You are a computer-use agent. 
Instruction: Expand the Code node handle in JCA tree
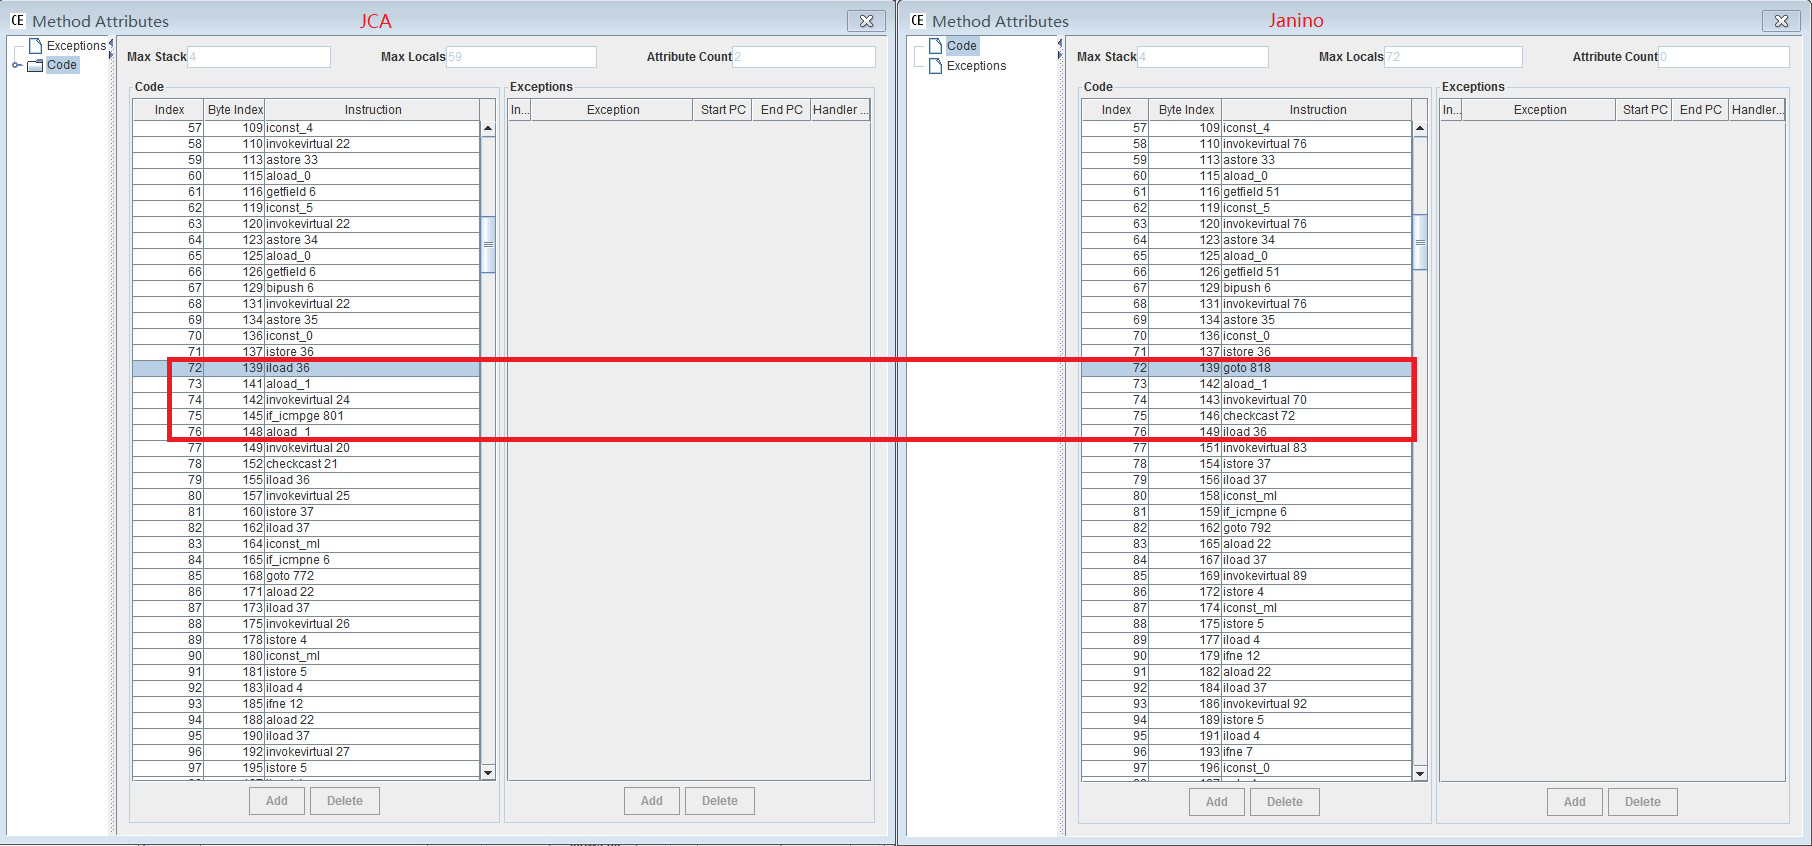[17, 65]
